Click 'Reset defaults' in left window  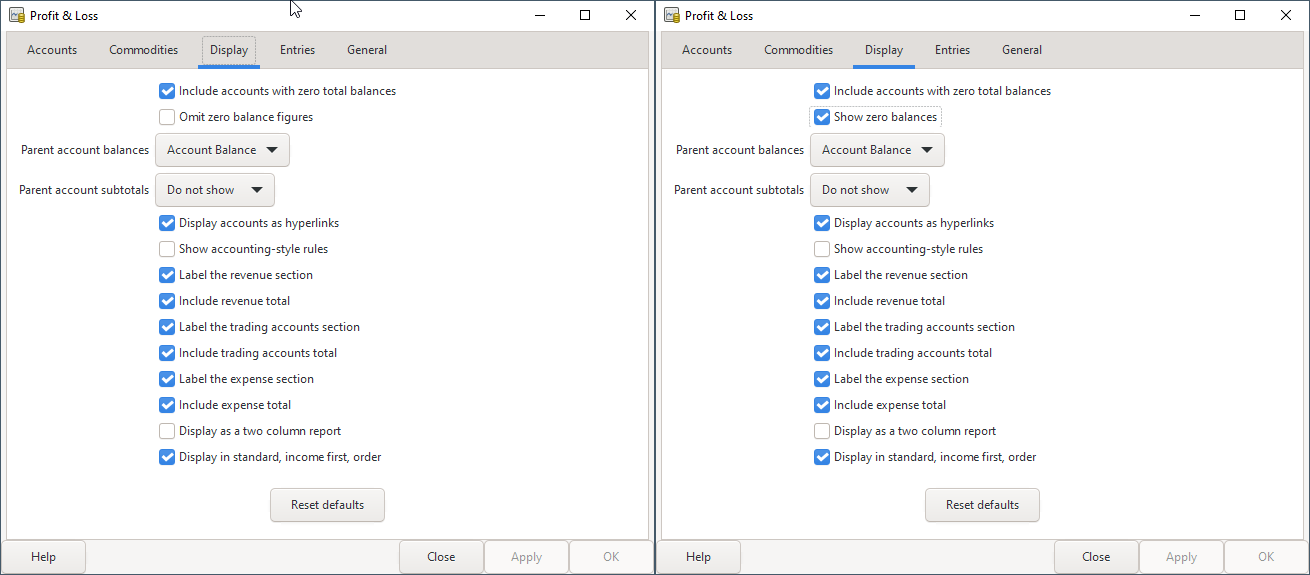click(x=327, y=505)
